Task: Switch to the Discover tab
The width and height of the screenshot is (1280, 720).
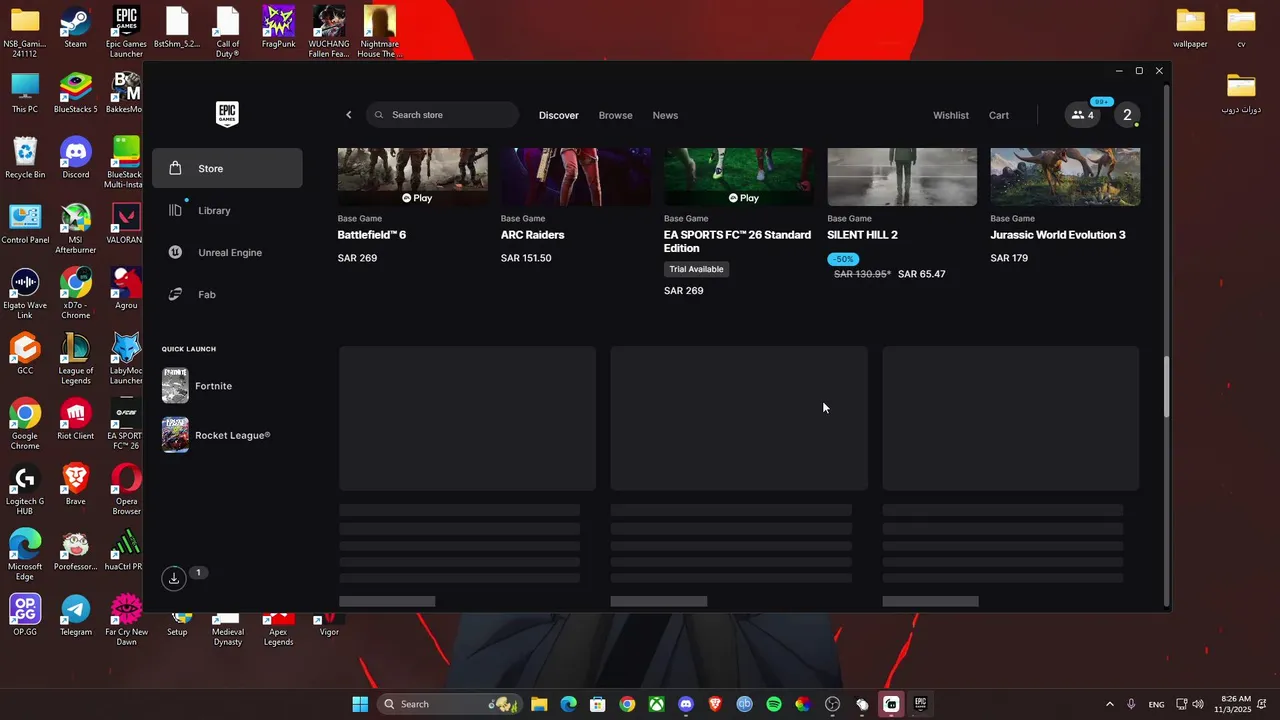Action: 558,115
